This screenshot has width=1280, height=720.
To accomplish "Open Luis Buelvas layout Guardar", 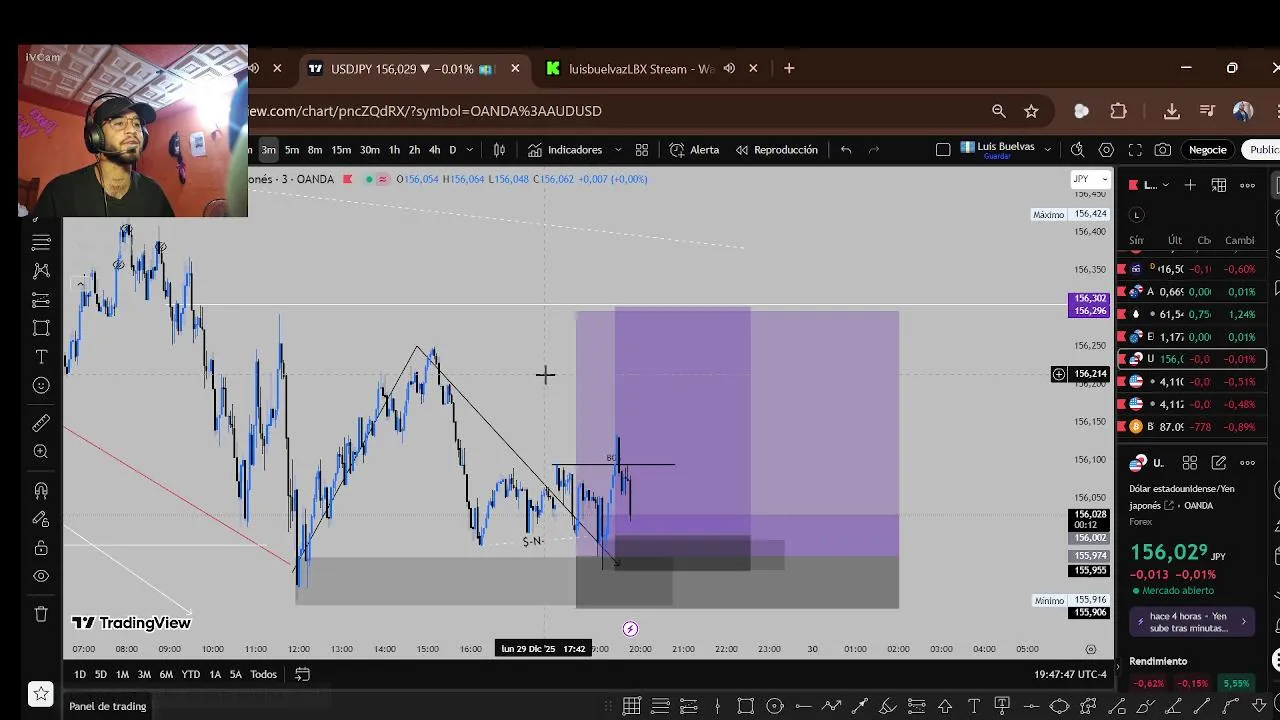I will (x=998, y=150).
